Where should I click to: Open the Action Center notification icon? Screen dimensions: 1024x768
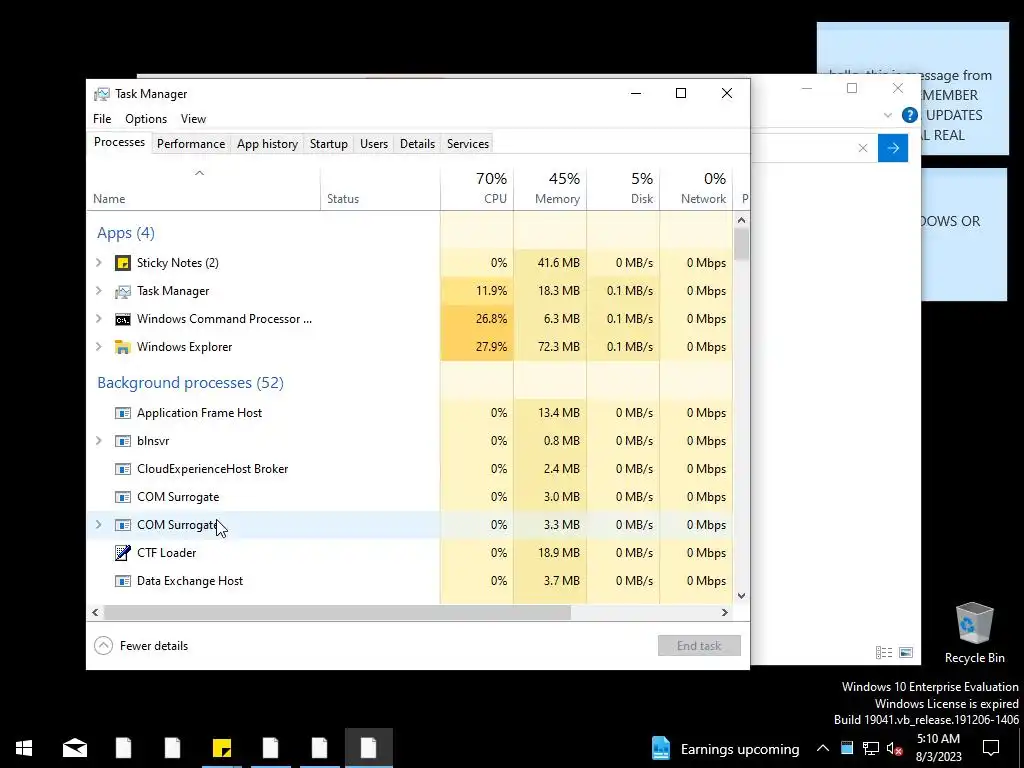click(x=991, y=748)
